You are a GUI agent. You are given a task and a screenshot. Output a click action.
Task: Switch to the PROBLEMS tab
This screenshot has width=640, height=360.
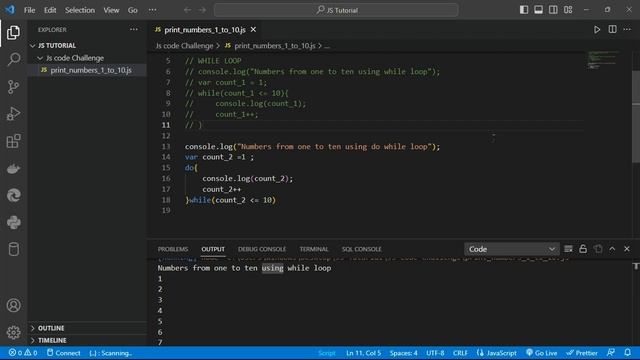pos(173,249)
